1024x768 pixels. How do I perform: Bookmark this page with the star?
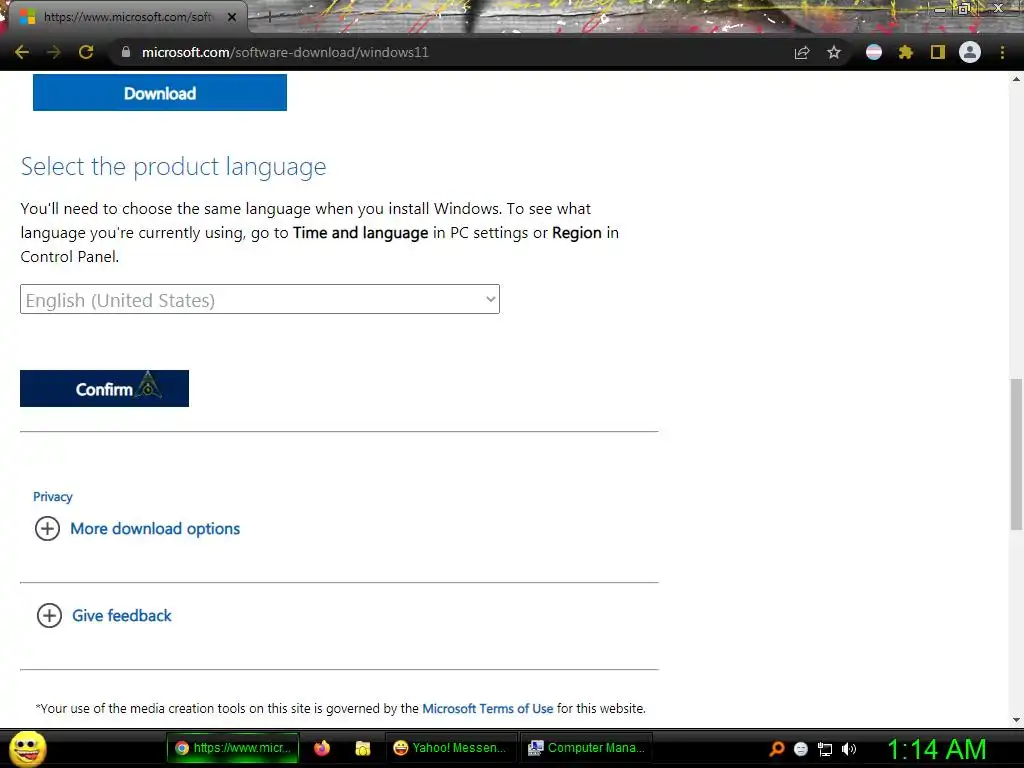click(x=834, y=52)
